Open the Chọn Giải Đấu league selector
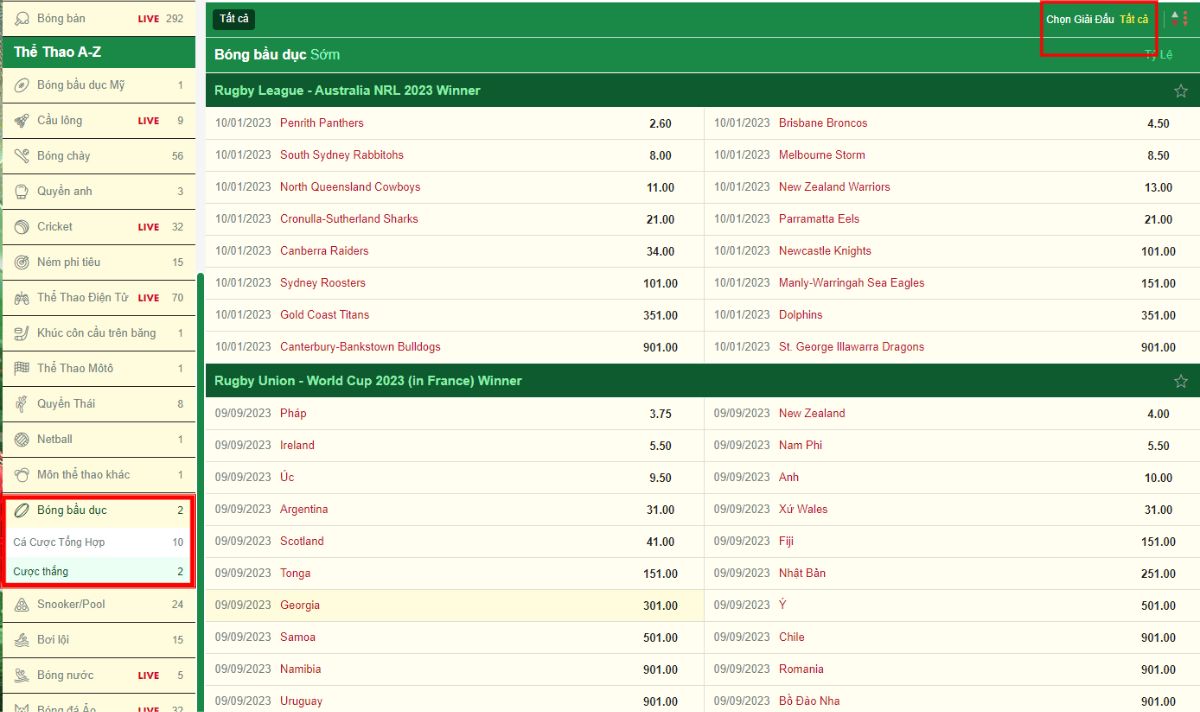 (1080, 19)
